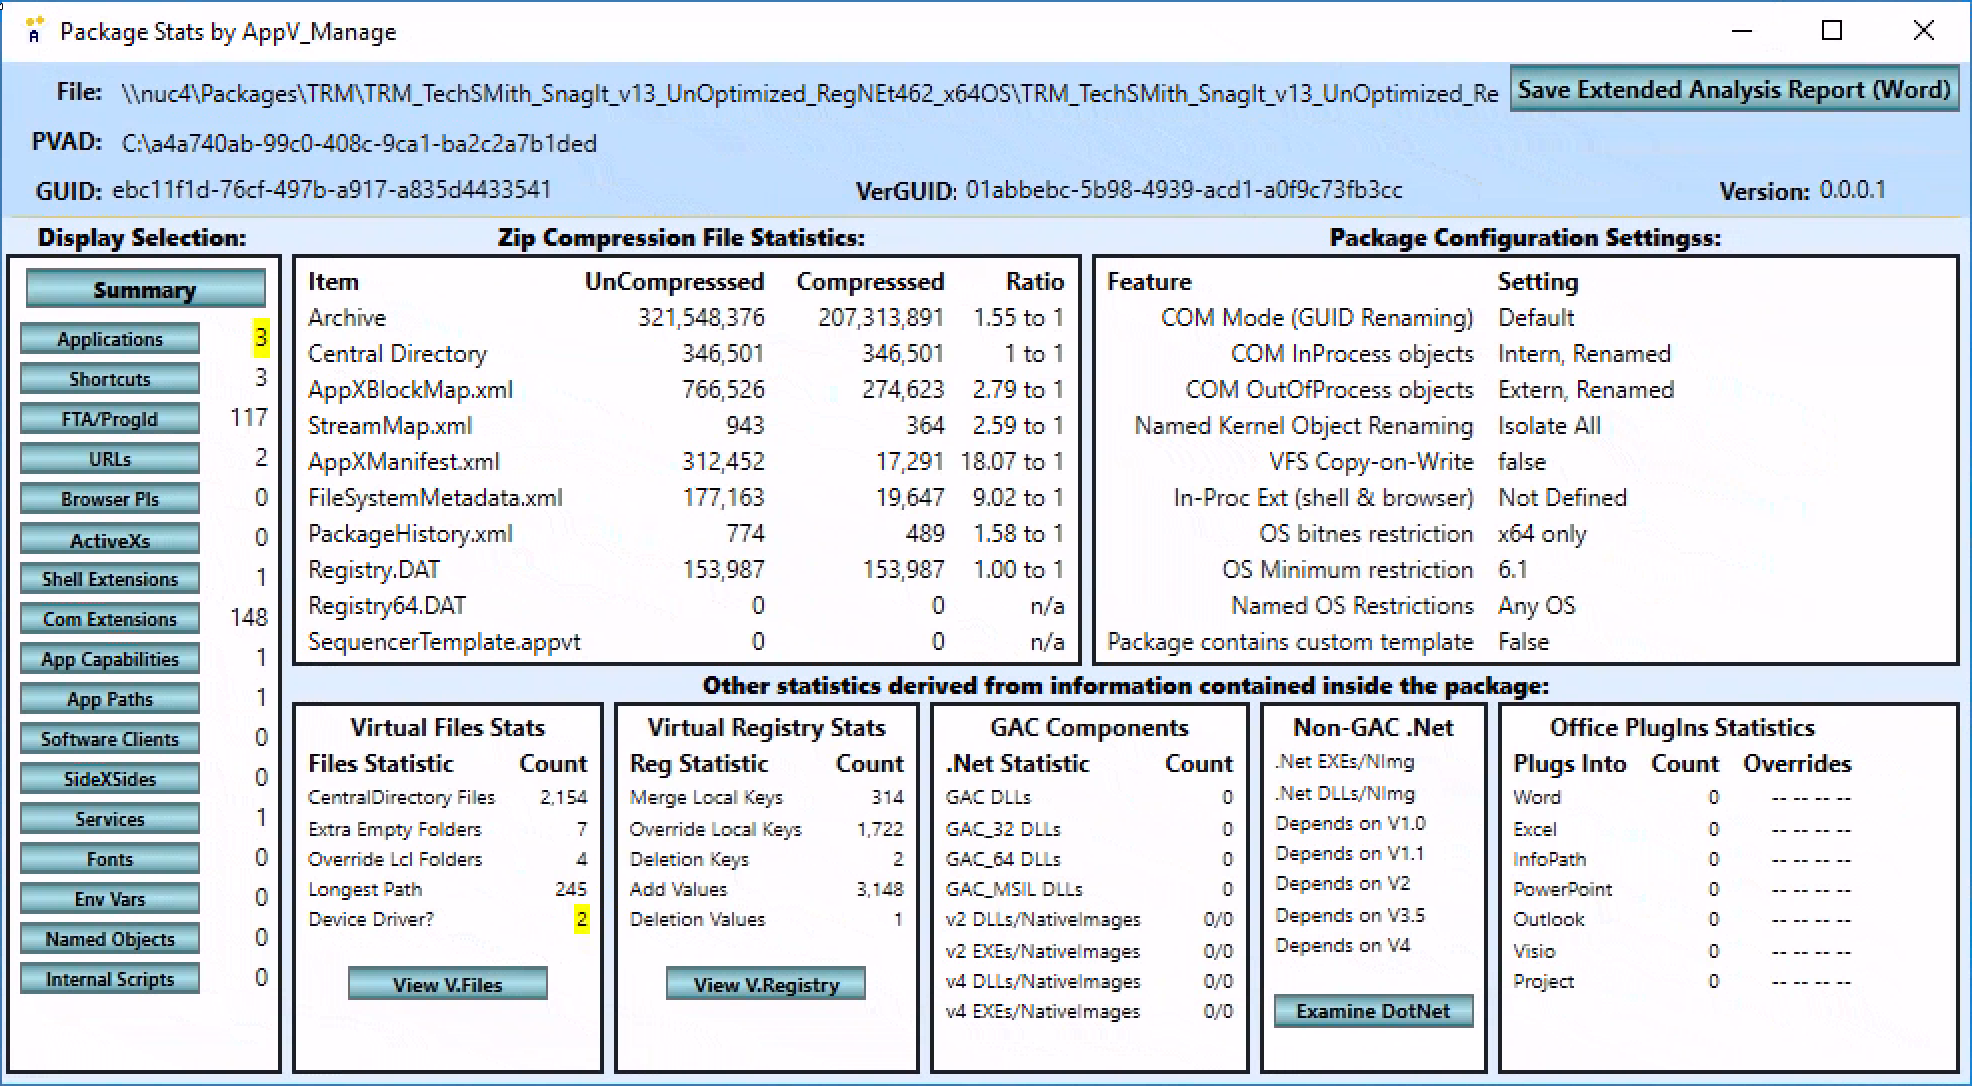The height and width of the screenshot is (1086, 1972).
Task: Click the highlighted Applications count 3
Action: click(x=260, y=338)
